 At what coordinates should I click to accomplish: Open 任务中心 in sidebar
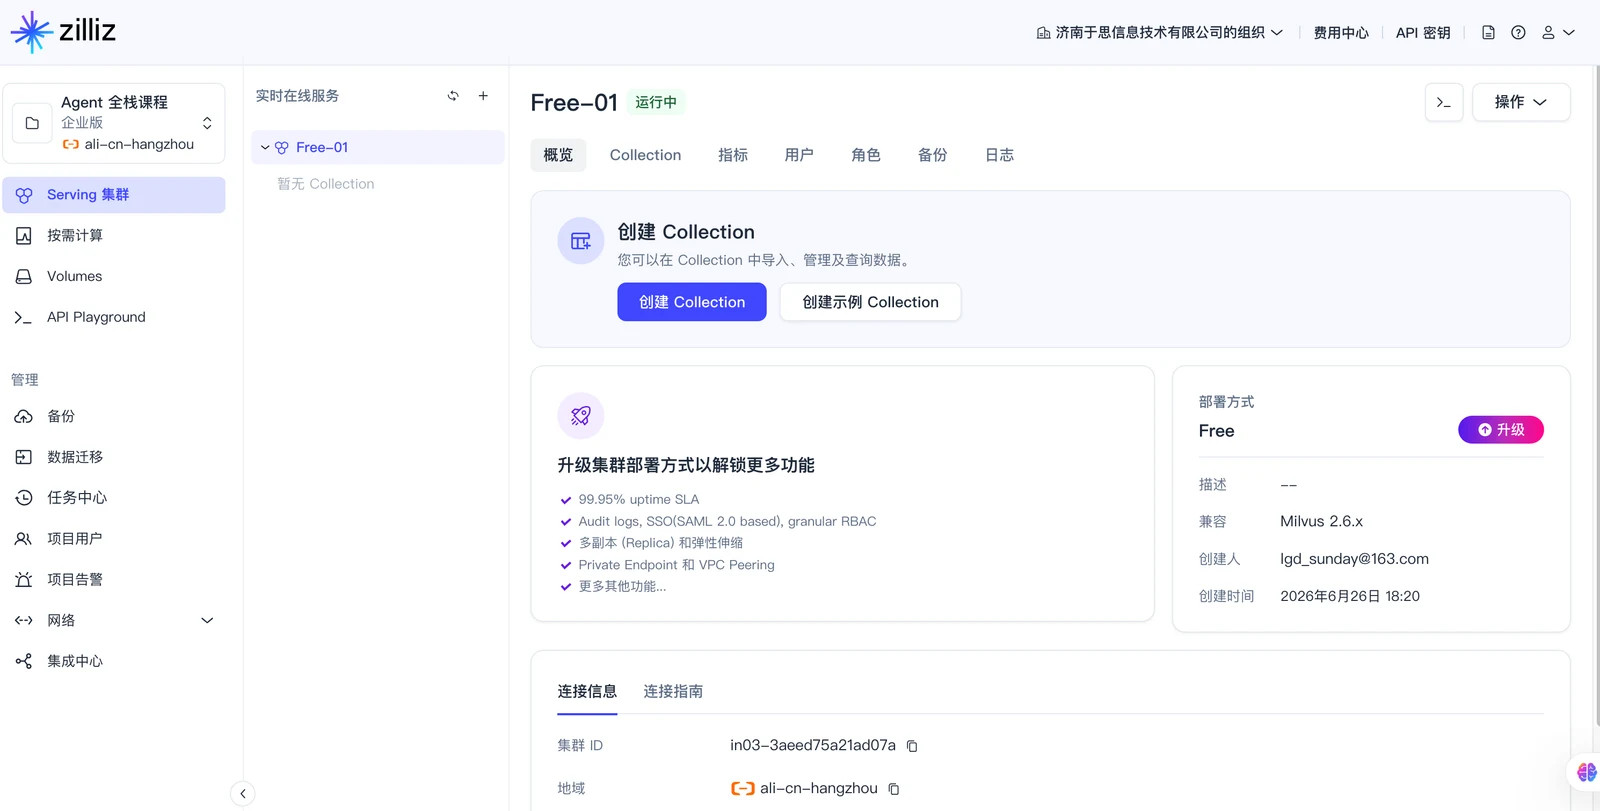(x=114, y=498)
